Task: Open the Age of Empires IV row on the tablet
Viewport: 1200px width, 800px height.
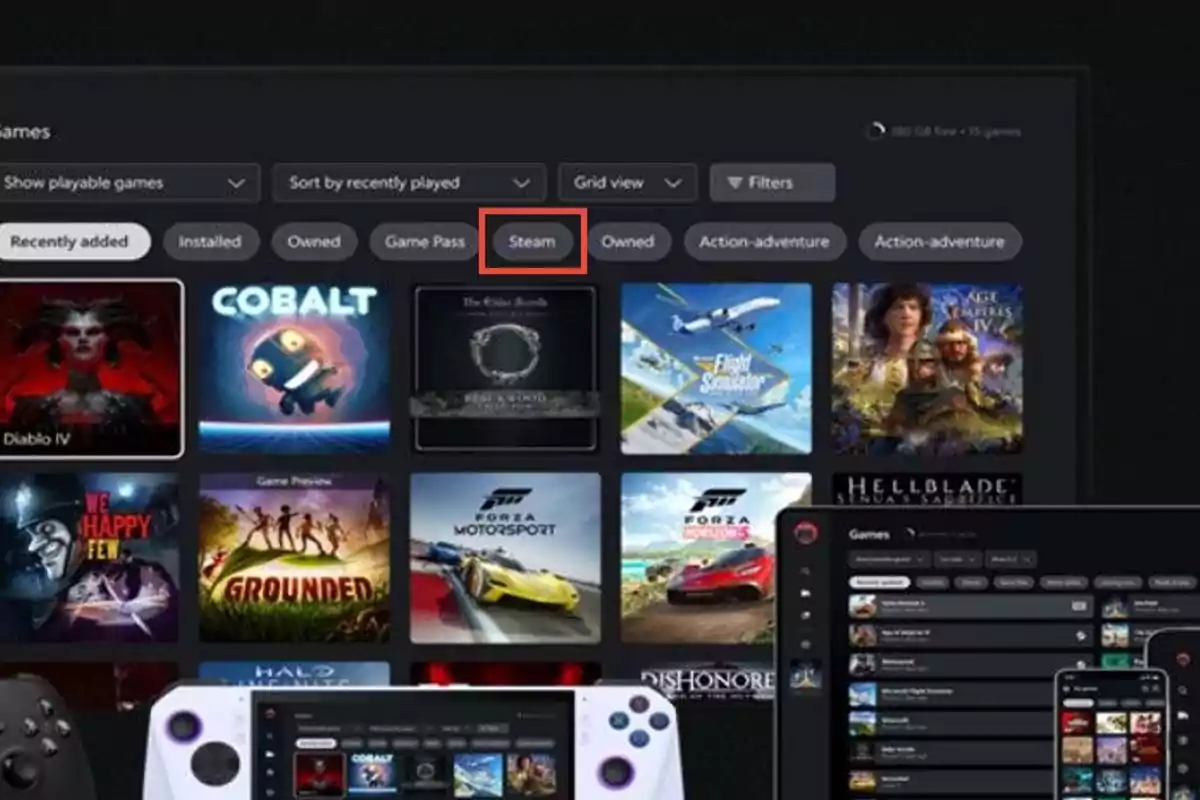Action: [x=970, y=635]
